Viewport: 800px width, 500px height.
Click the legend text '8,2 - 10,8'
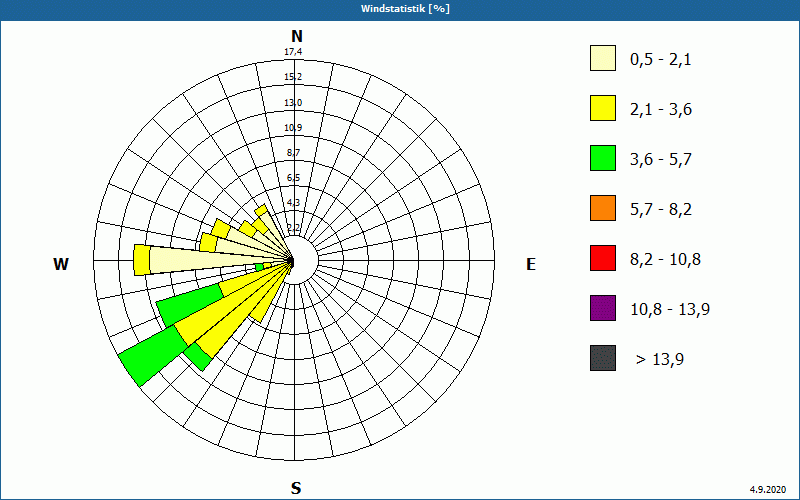pyautogui.click(x=665, y=260)
